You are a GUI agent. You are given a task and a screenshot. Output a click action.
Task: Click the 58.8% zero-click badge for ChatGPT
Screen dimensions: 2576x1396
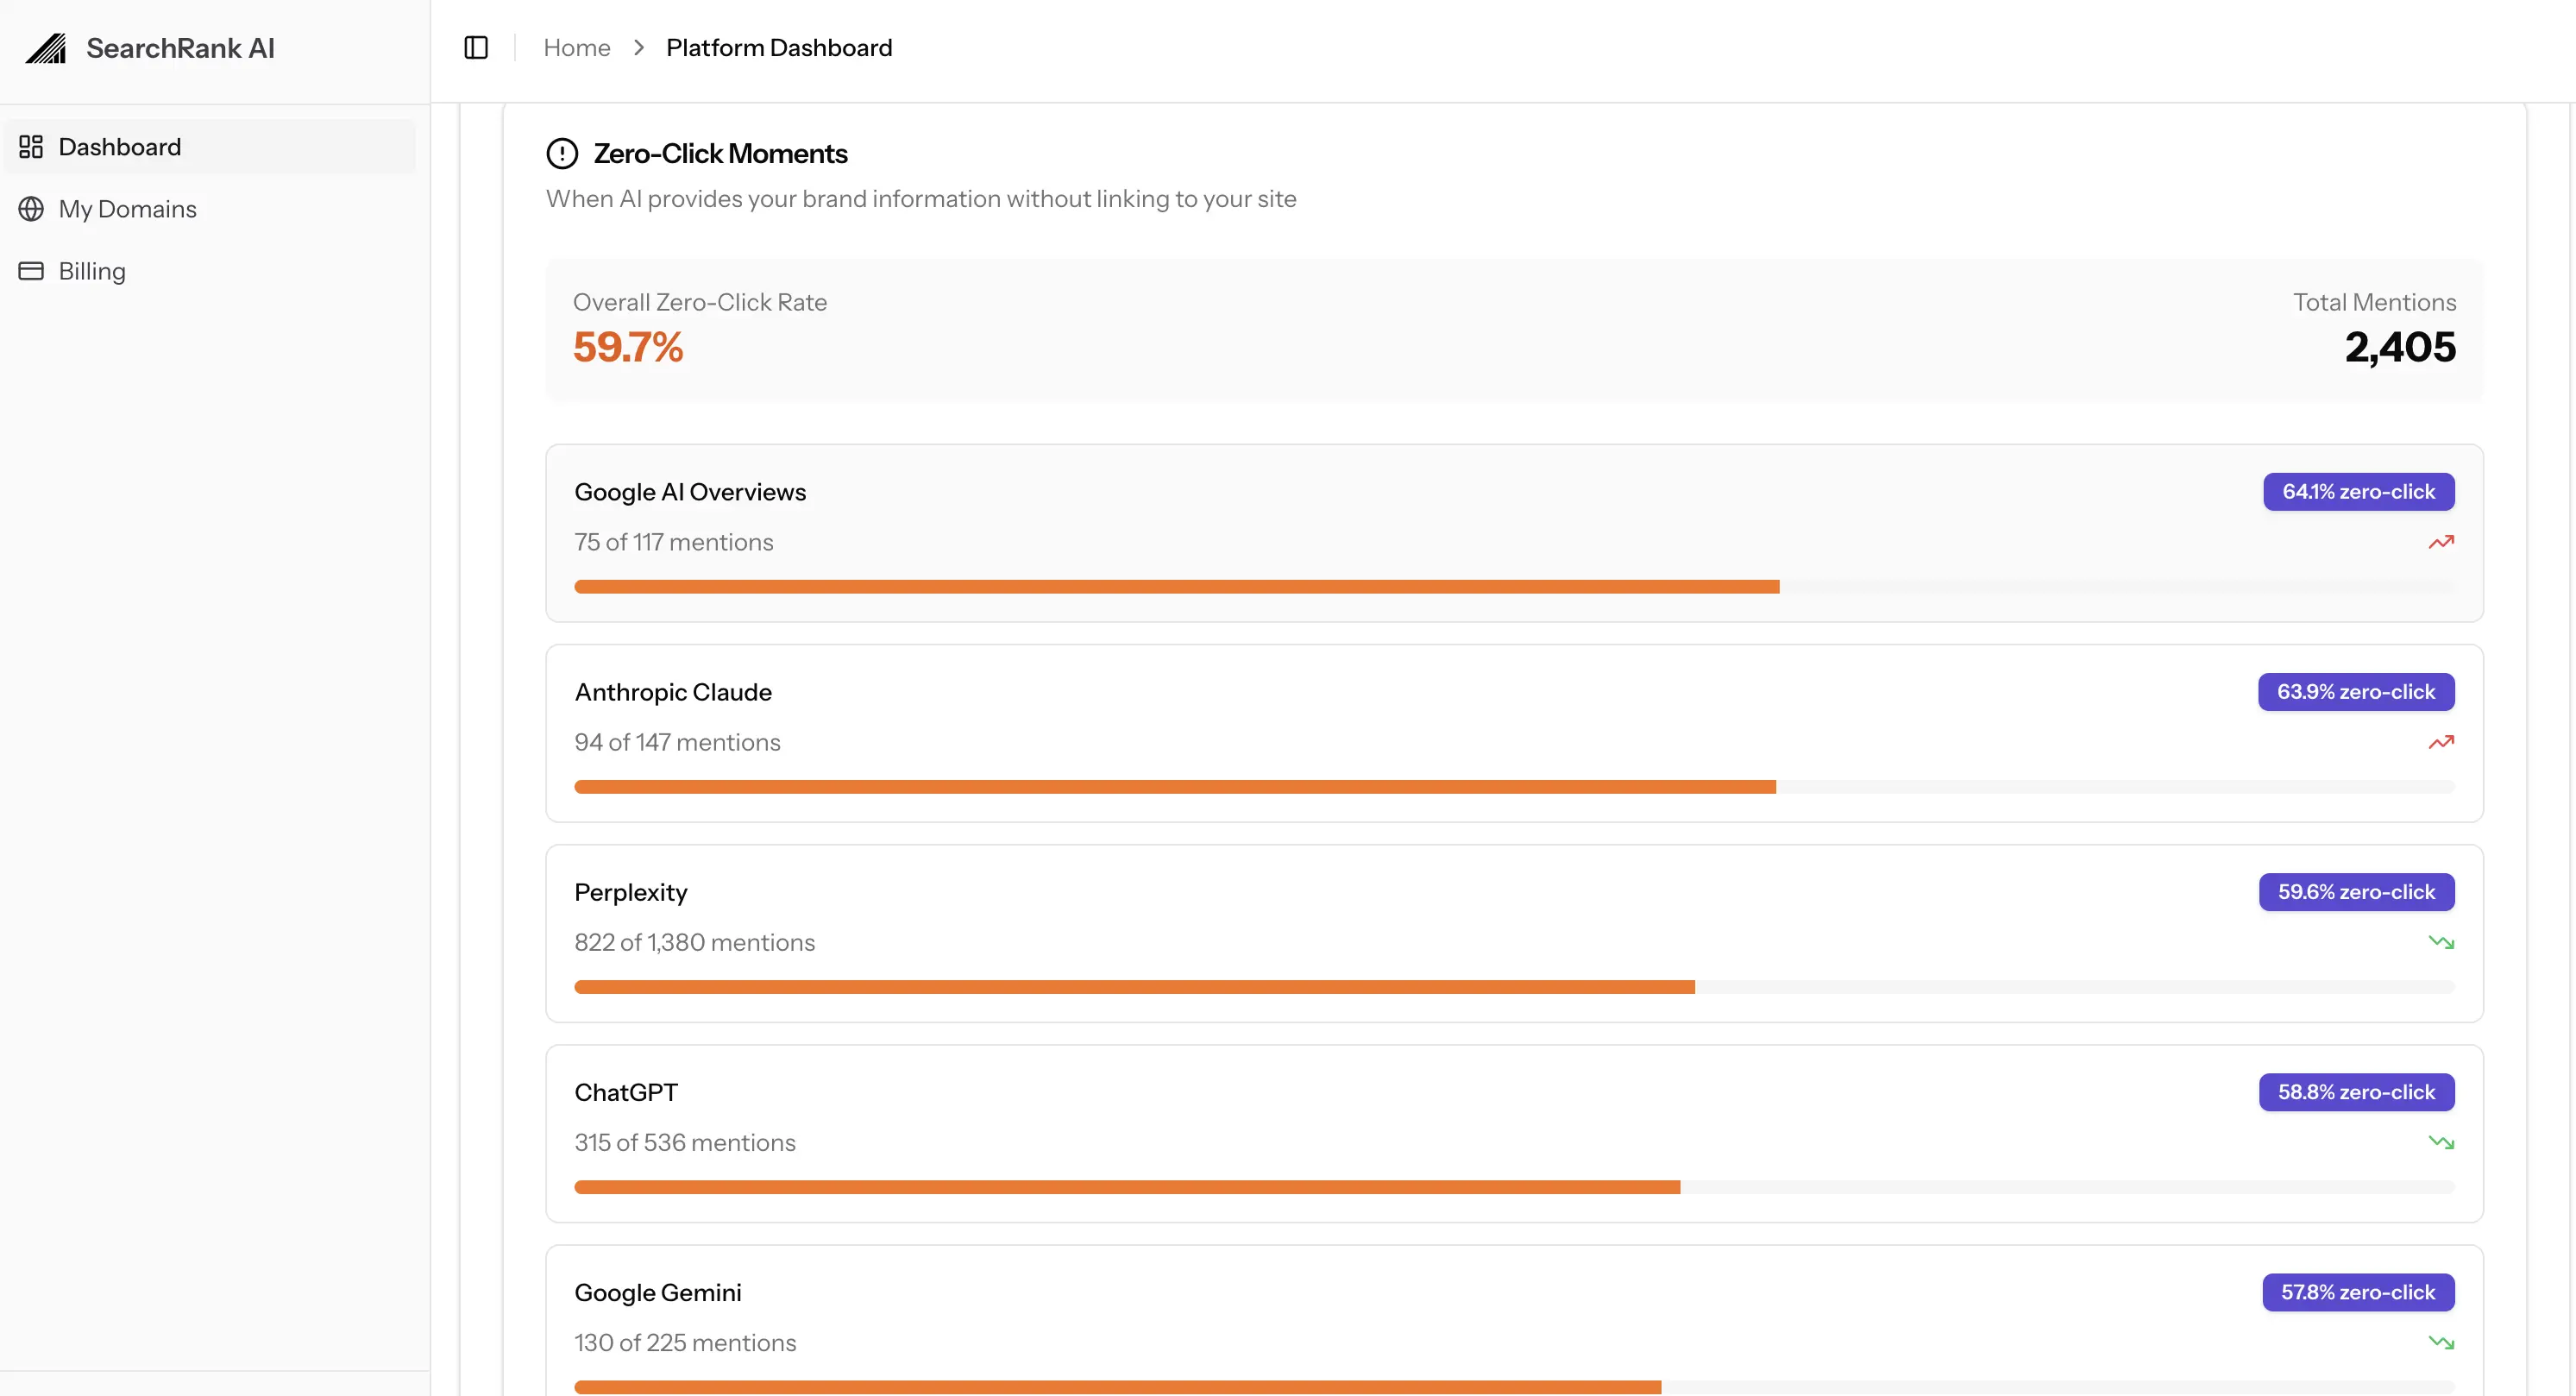2357,1092
